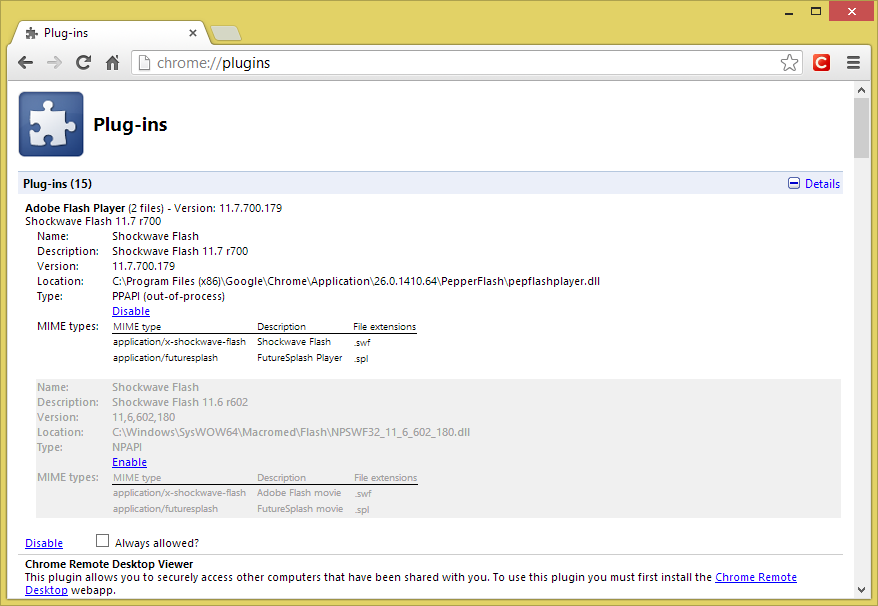The width and height of the screenshot is (878, 606).
Task: Open the Chrome hamburger menu
Action: pos(853,63)
